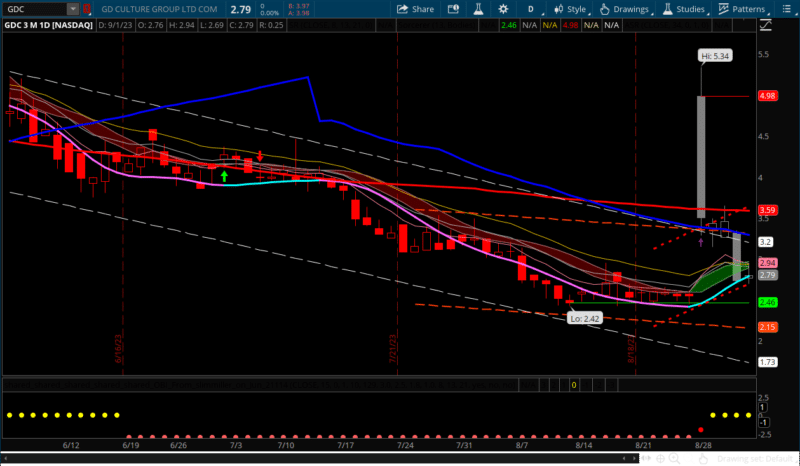The image size is (800, 466).
Task: Open the D timeframe selector
Action: (x=531, y=9)
